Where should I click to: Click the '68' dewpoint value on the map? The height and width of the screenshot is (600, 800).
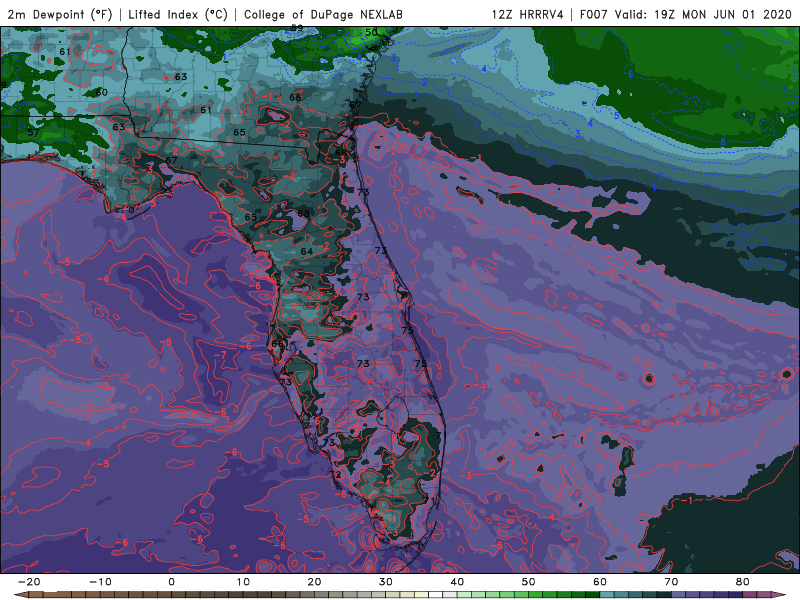pos(303,213)
